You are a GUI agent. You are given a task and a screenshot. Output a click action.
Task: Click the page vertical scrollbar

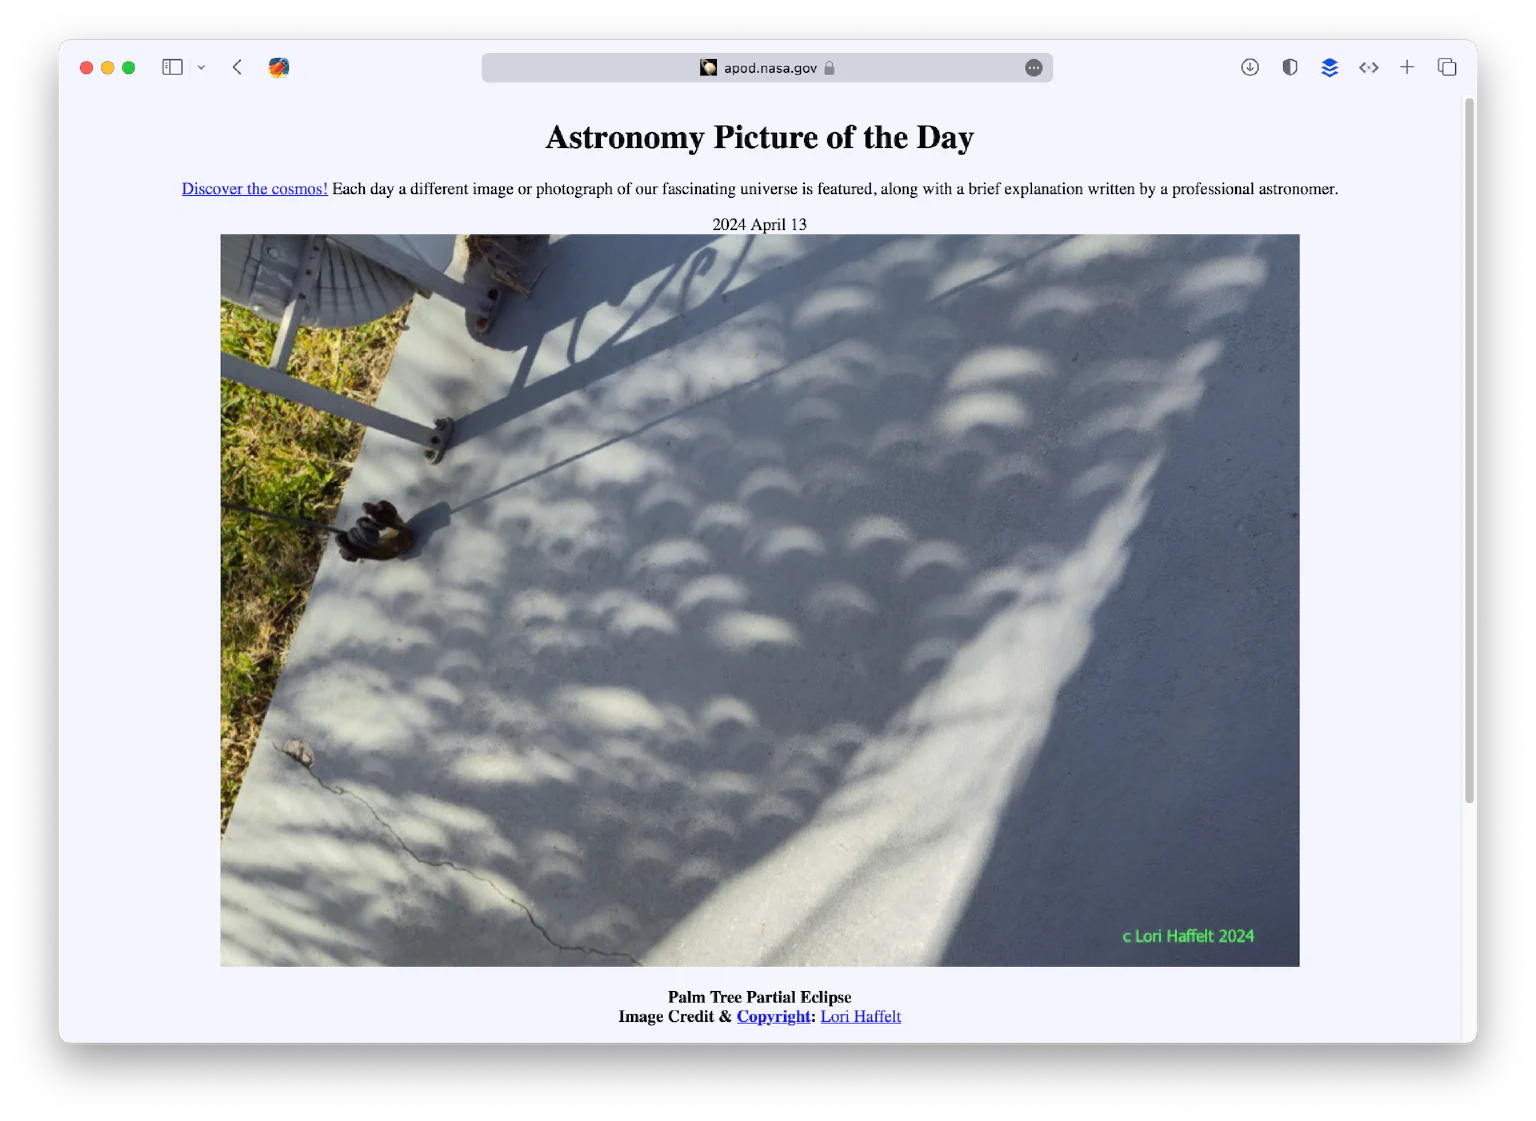[1469, 450]
